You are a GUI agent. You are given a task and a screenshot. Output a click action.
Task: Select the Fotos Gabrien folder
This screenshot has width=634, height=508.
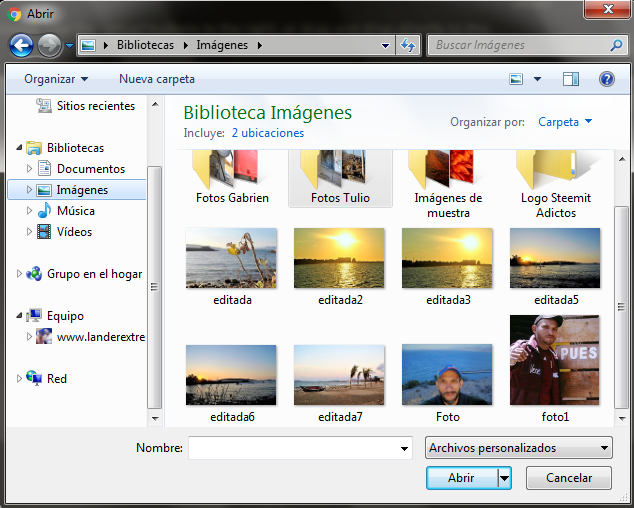coord(232,178)
